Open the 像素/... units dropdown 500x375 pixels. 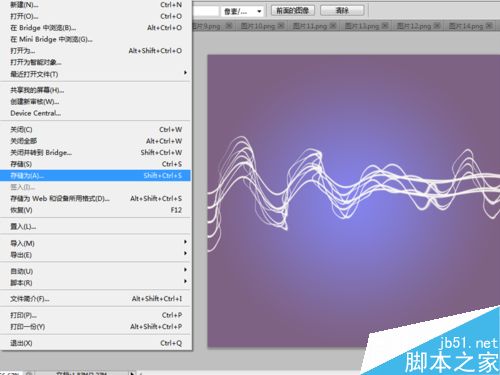point(242,11)
